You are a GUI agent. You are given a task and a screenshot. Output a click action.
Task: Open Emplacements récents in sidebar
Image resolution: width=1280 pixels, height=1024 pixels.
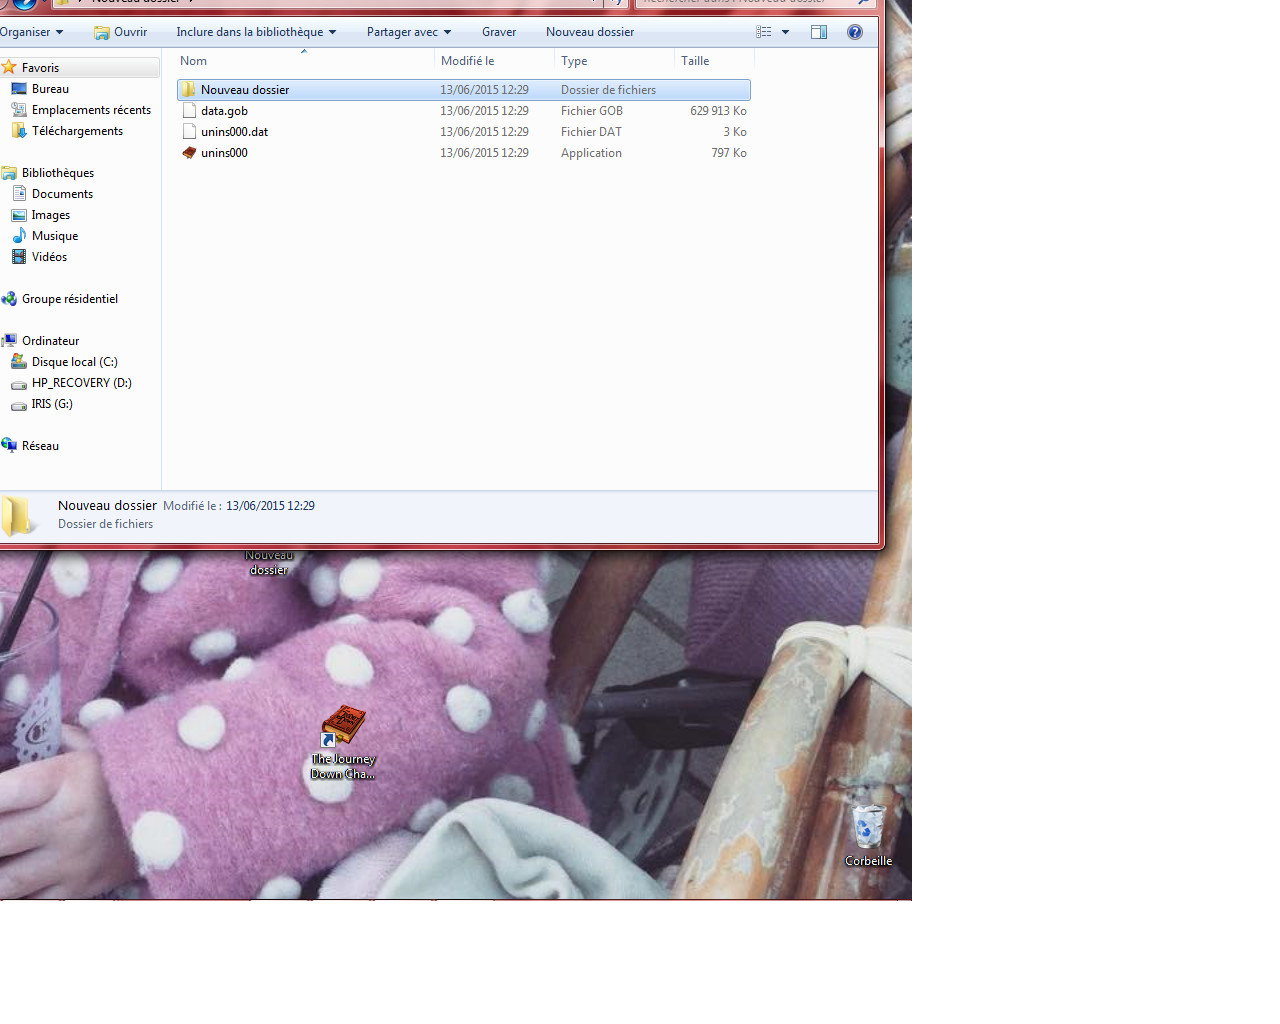[x=91, y=110]
